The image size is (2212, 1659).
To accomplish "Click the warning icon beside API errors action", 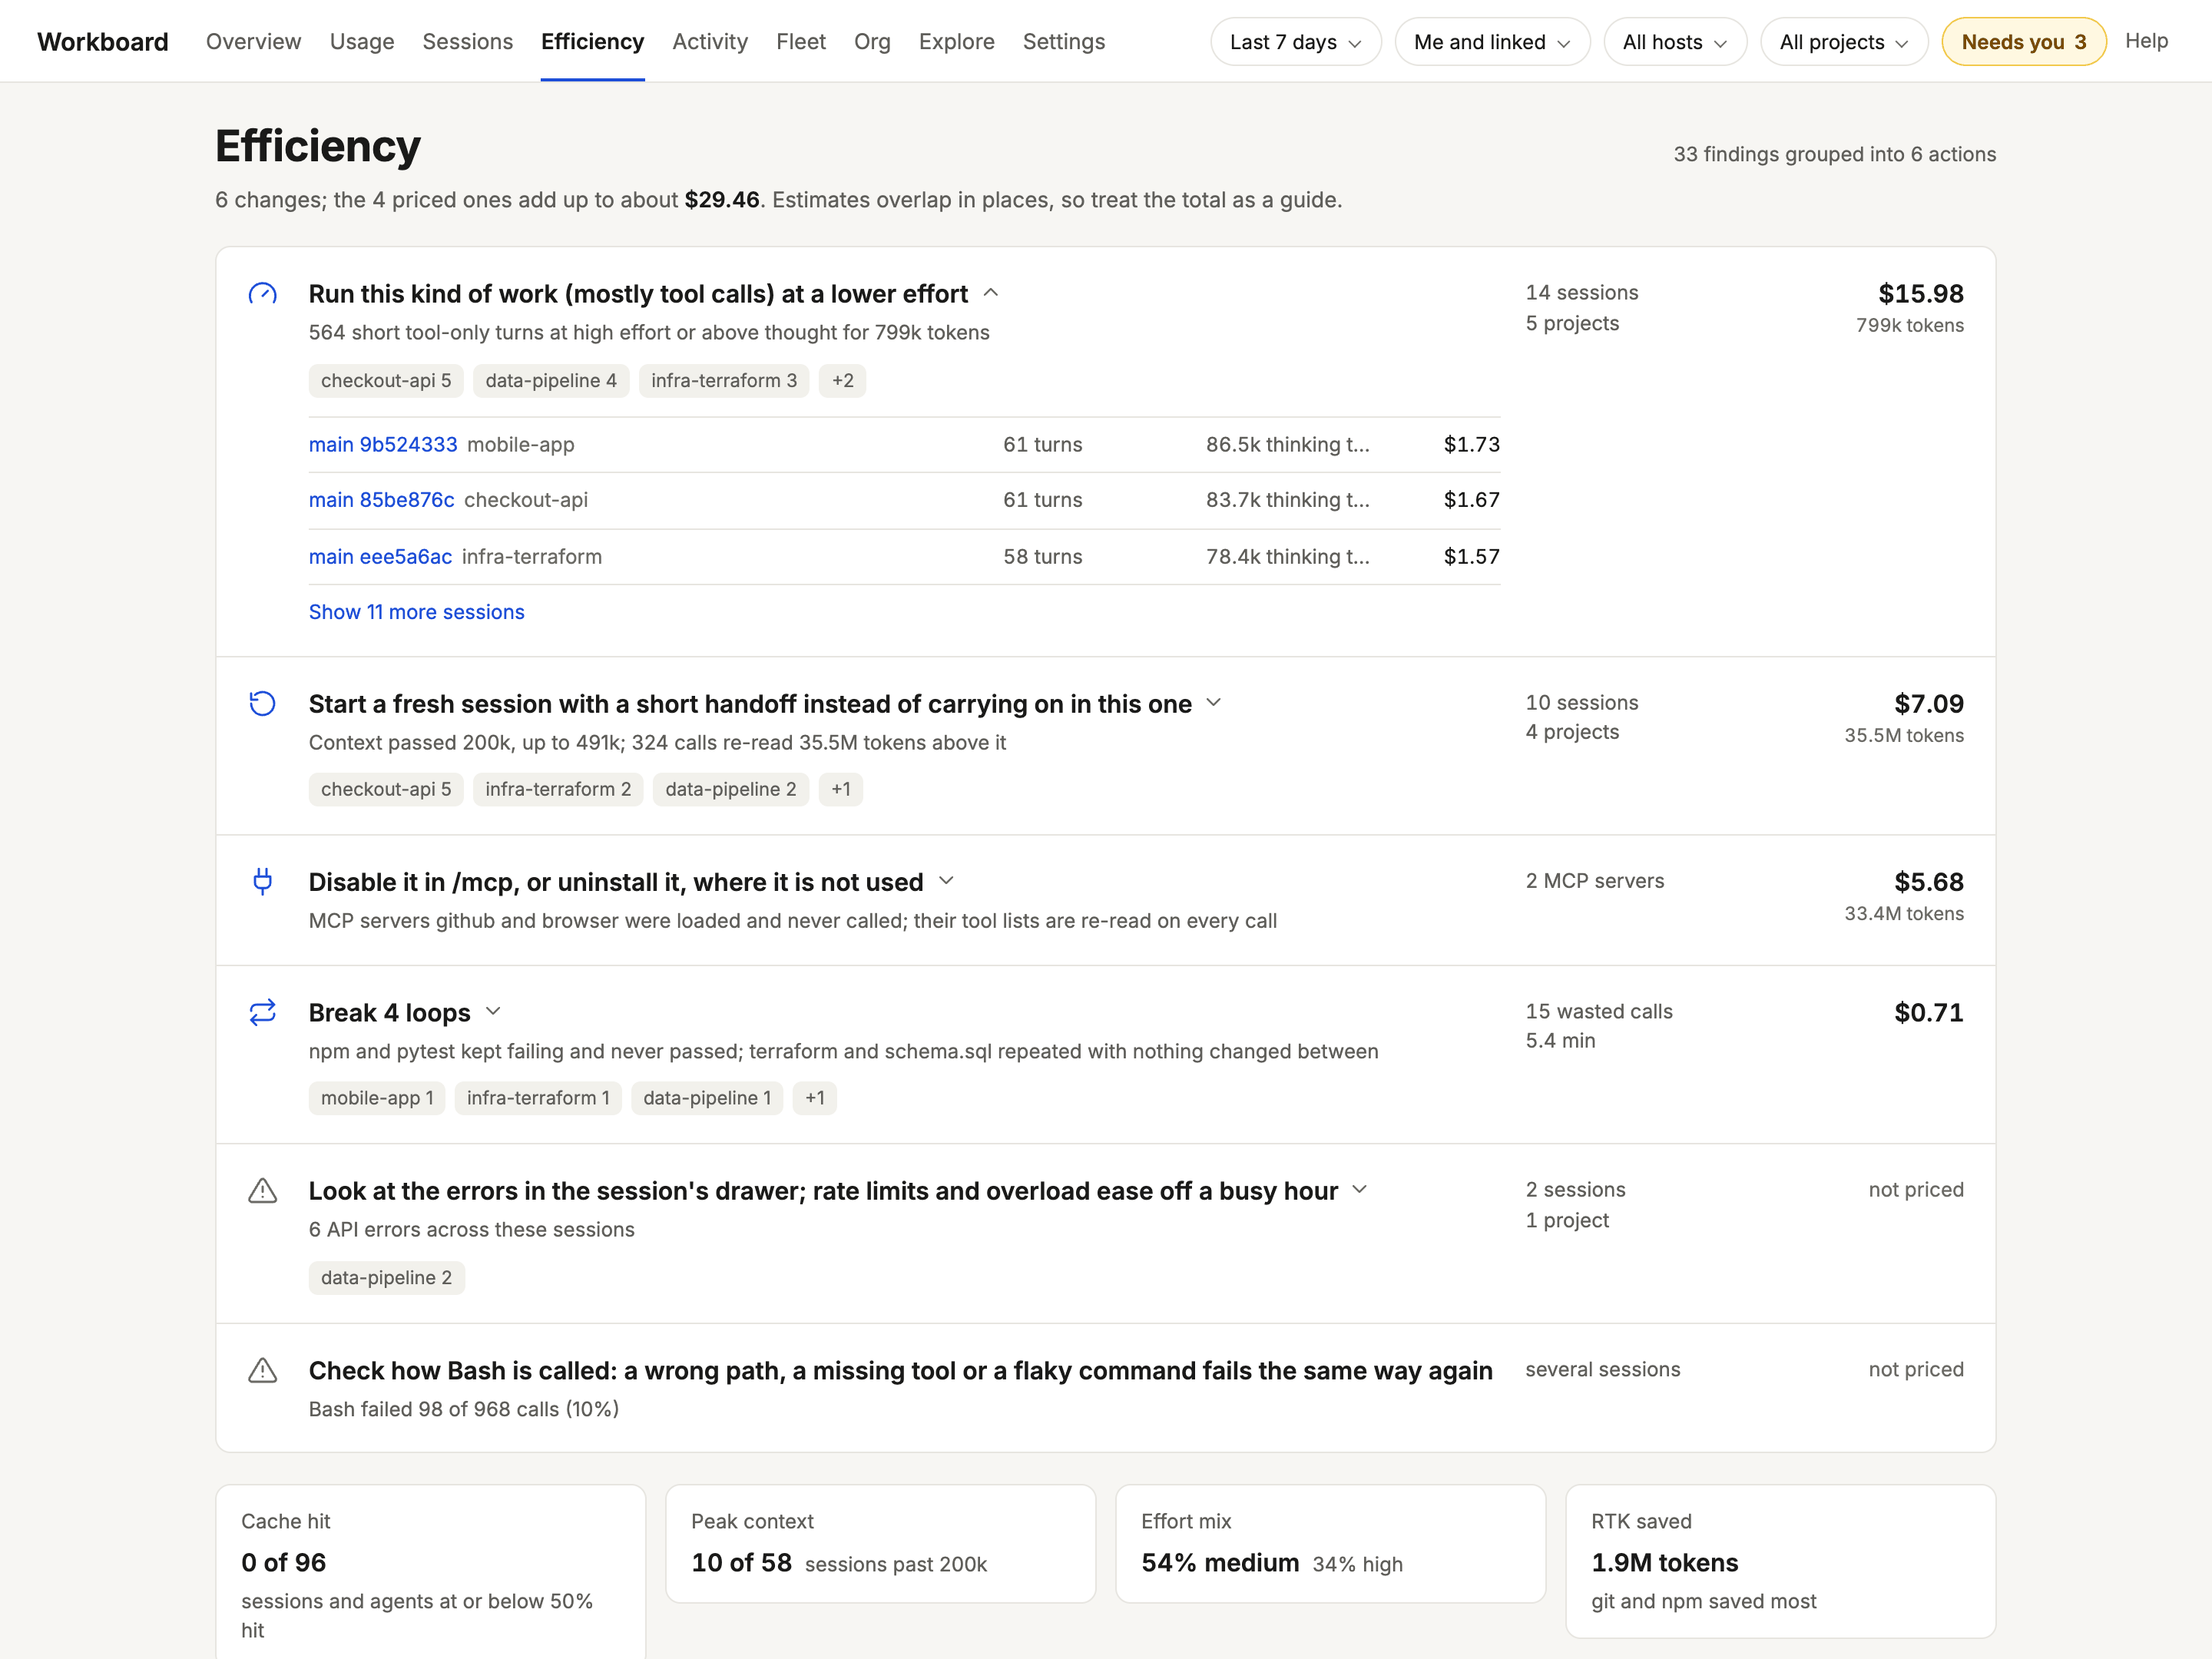I will pos(262,1191).
